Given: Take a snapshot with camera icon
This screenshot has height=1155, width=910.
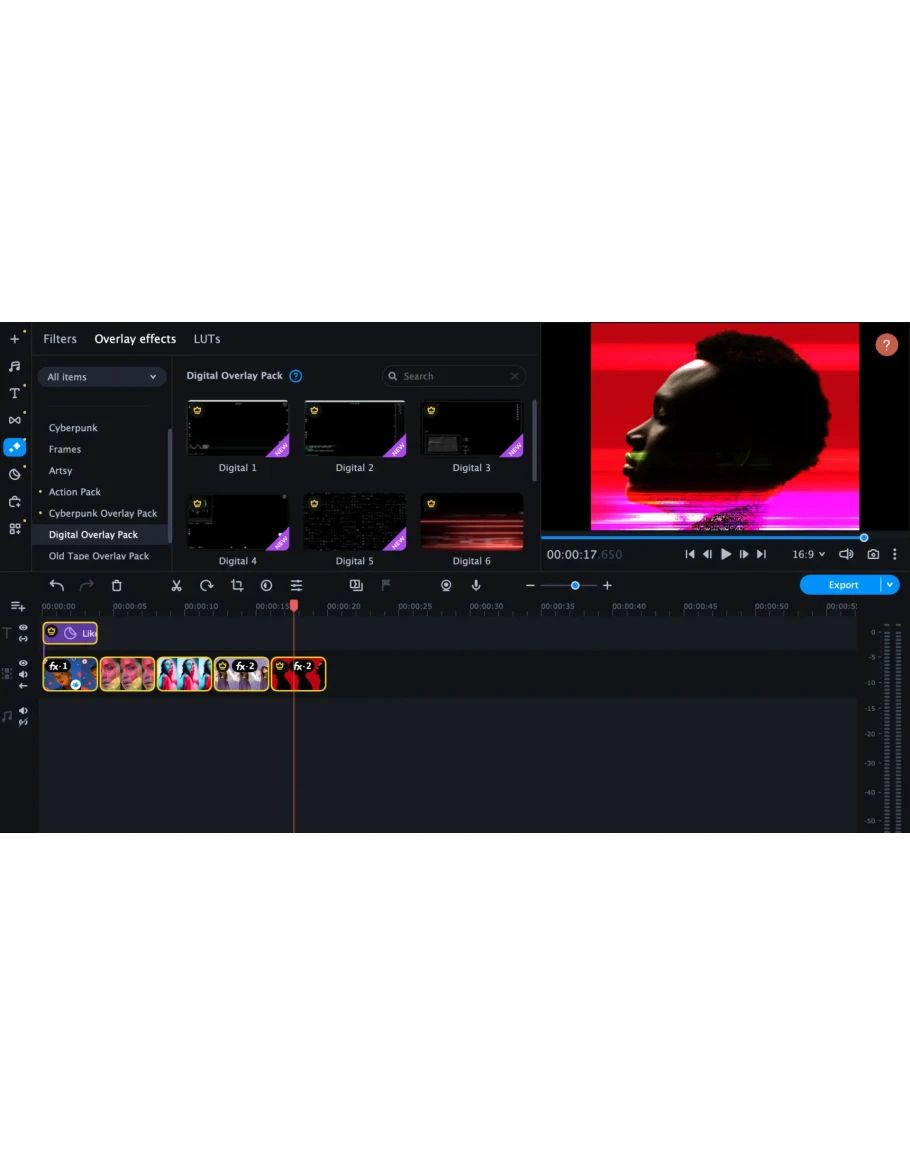Looking at the screenshot, I should coord(873,554).
